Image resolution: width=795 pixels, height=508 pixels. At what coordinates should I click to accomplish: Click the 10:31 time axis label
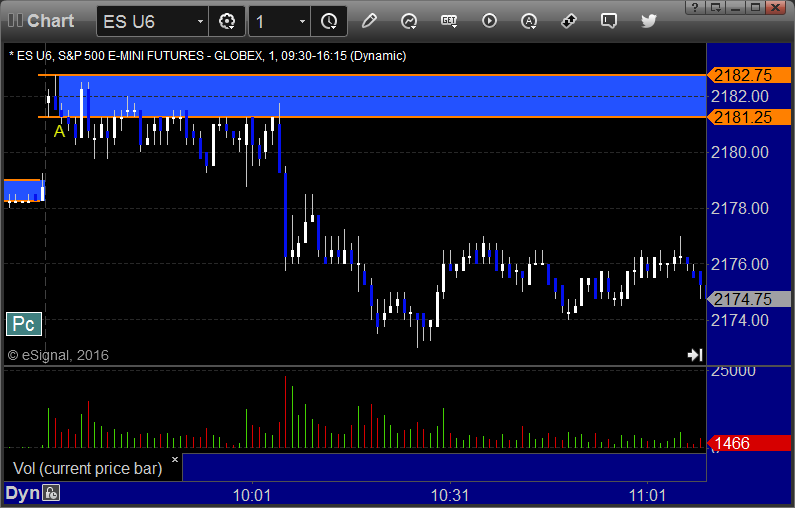click(450, 495)
